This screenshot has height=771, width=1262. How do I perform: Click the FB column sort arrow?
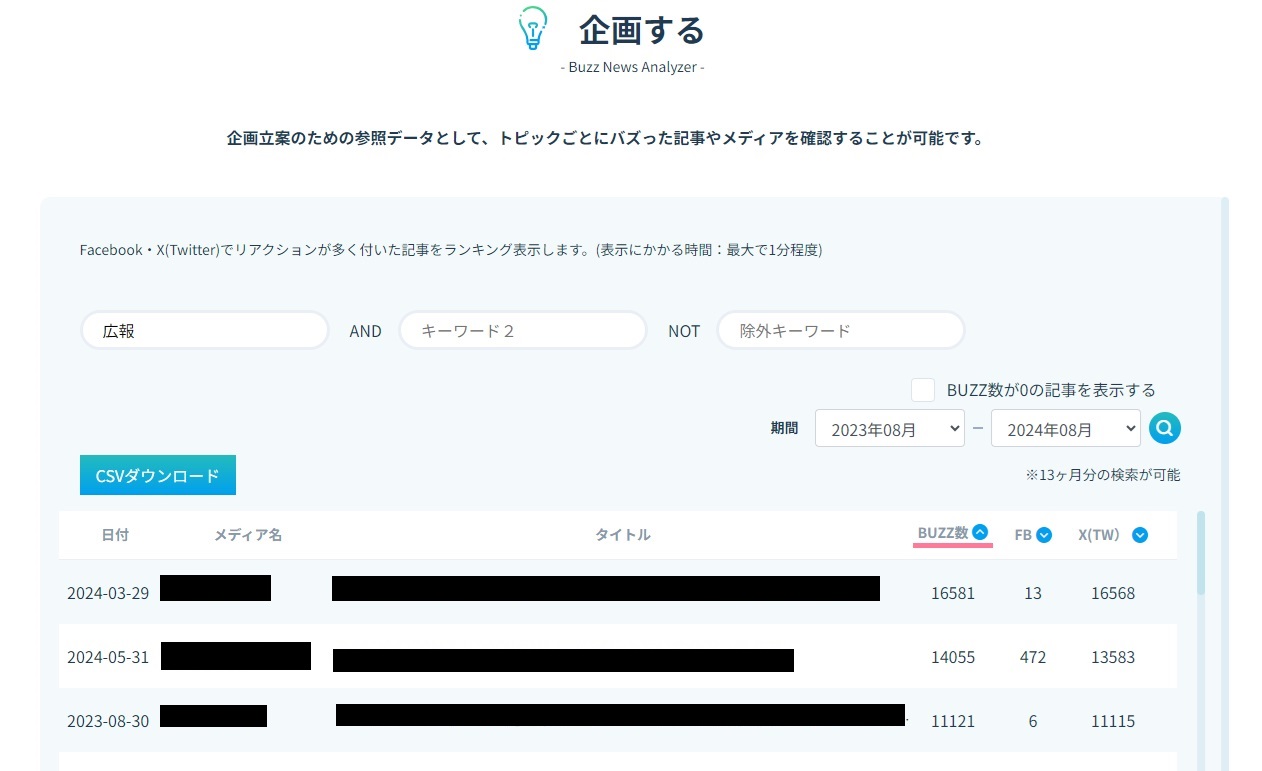(1044, 535)
